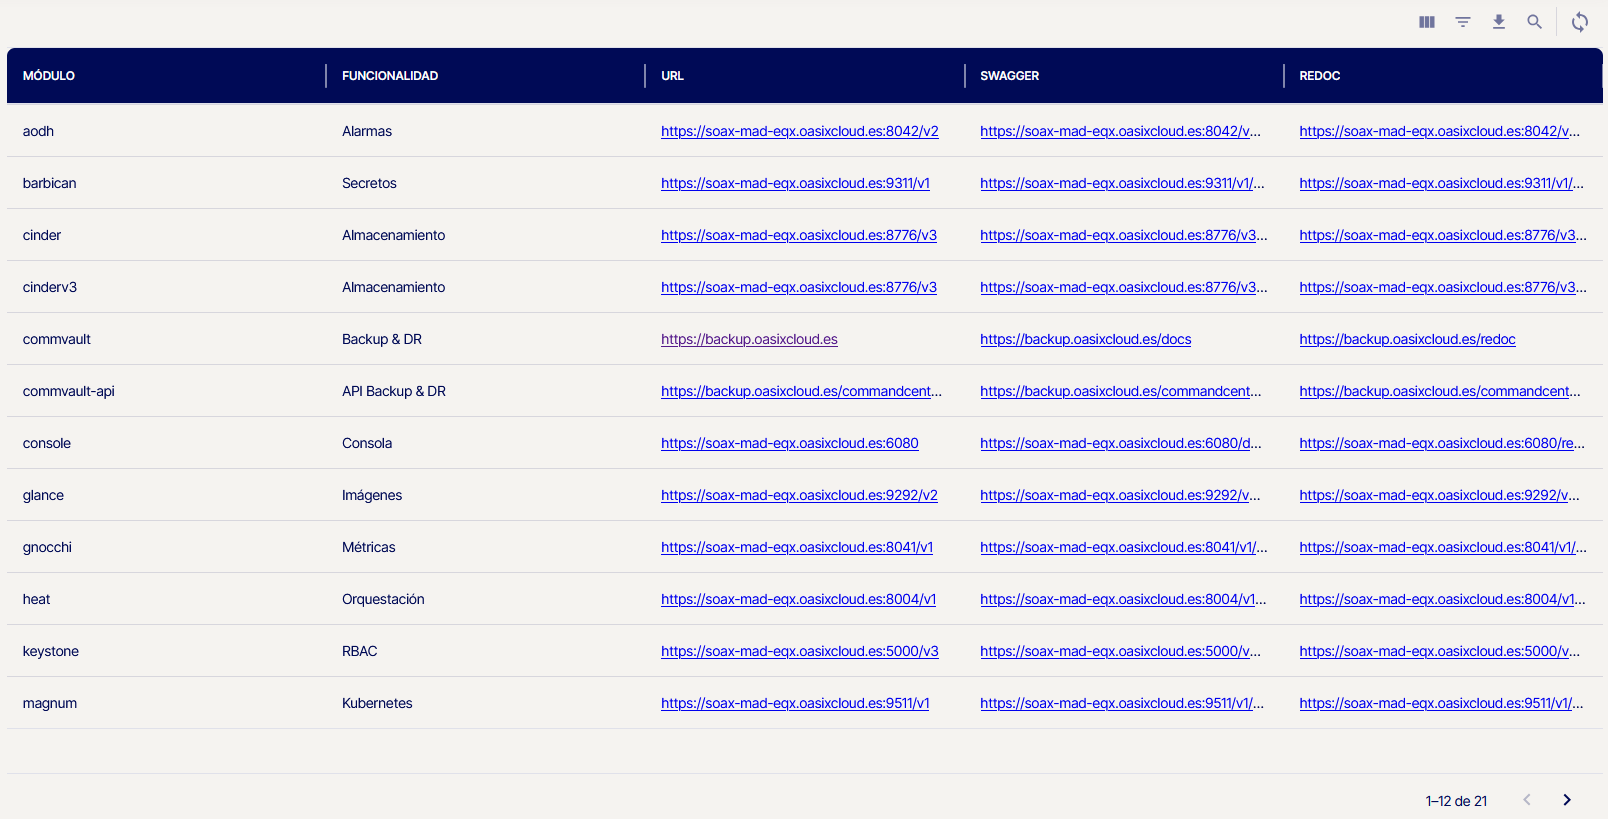Sort by MÓDULO column header

click(x=49, y=76)
